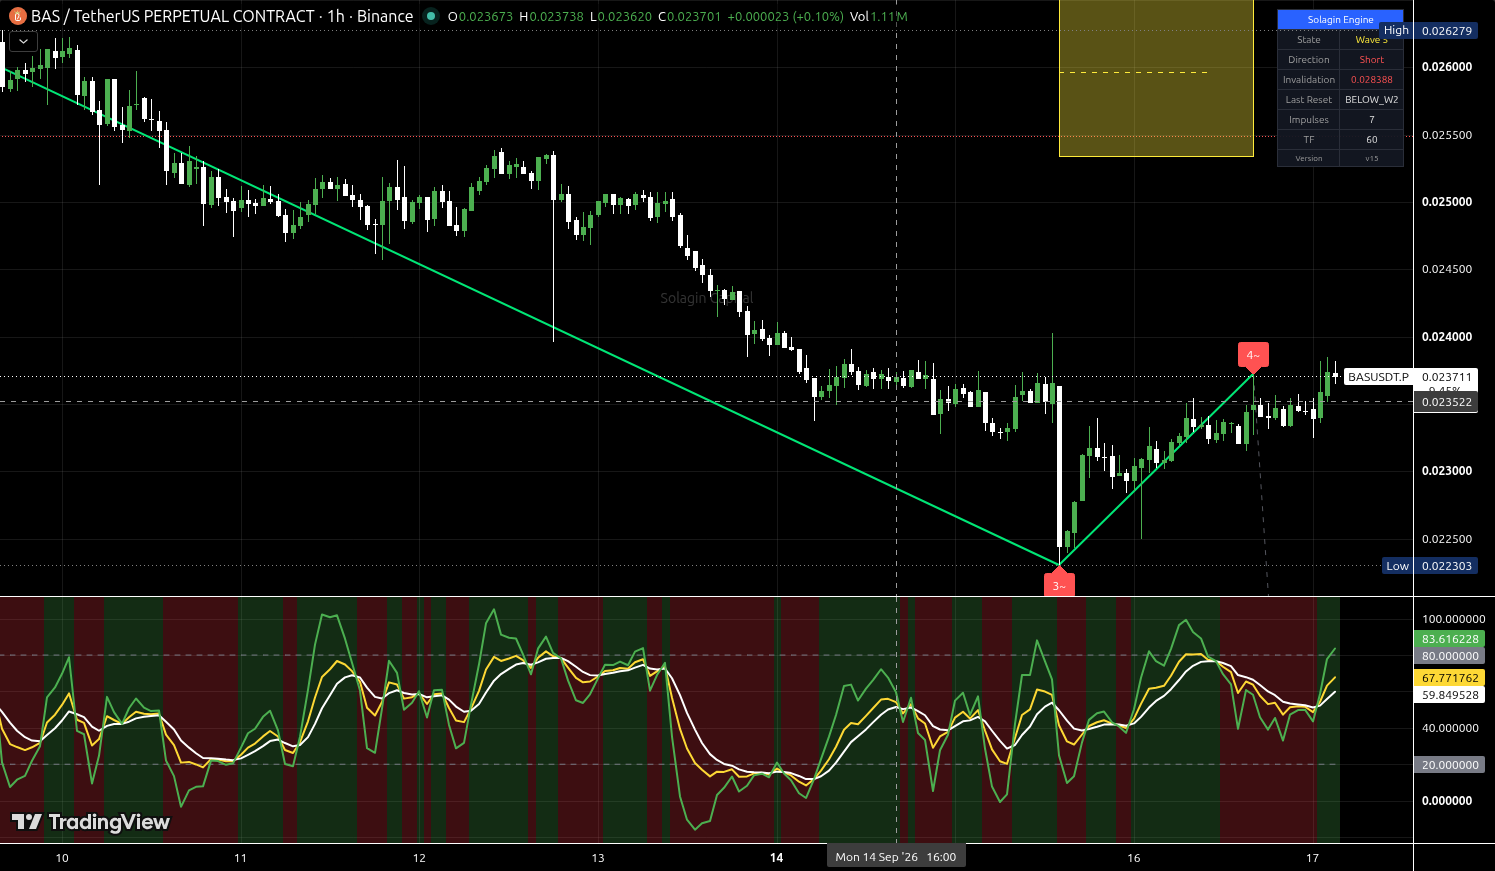
Task: Click the 20.000000 oversold level label
Action: point(1450,765)
